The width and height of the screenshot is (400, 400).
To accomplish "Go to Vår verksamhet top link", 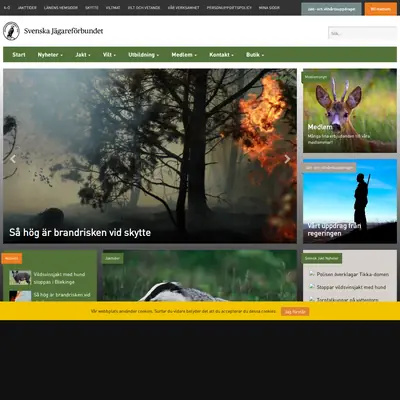I will 183,8.
